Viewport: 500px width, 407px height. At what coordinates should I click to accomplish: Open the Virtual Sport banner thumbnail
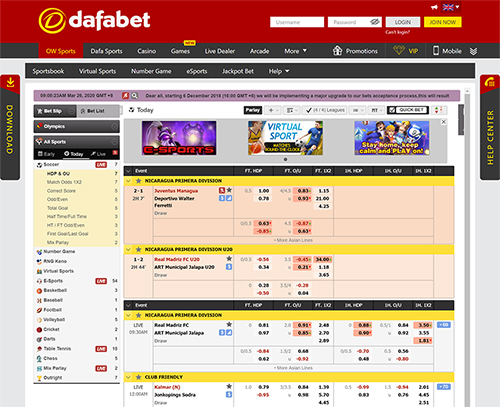pyautogui.click(x=285, y=138)
